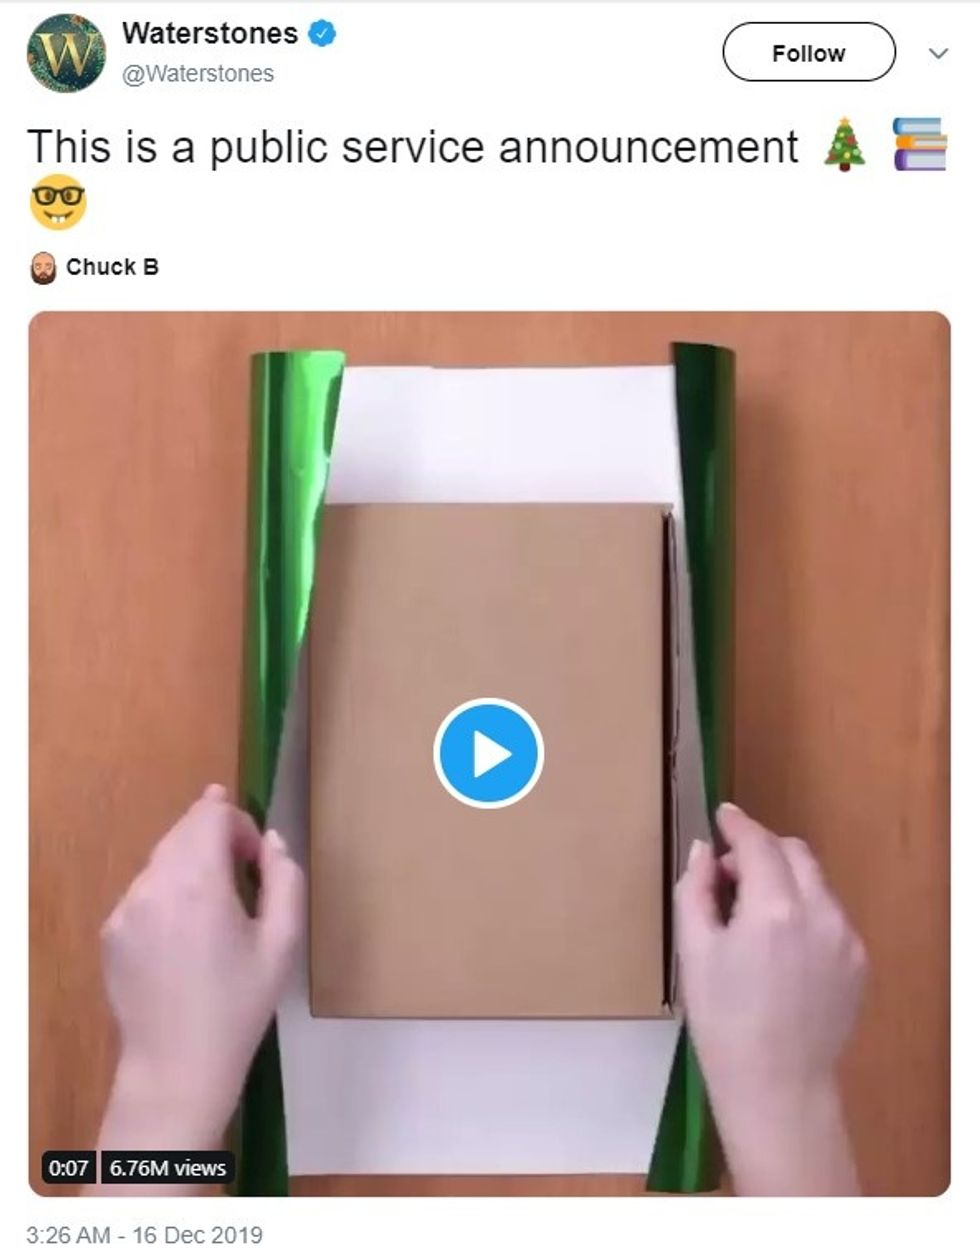Click the public service announcement tweet text
The image size is (980, 1248).
click(x=412, y=146)
